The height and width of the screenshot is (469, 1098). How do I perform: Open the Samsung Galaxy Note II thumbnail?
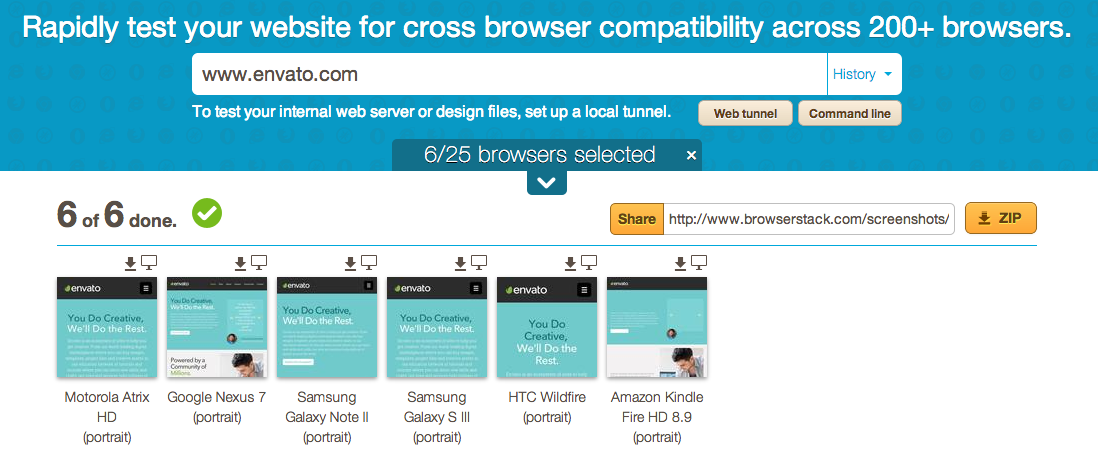tap(327, 328)
